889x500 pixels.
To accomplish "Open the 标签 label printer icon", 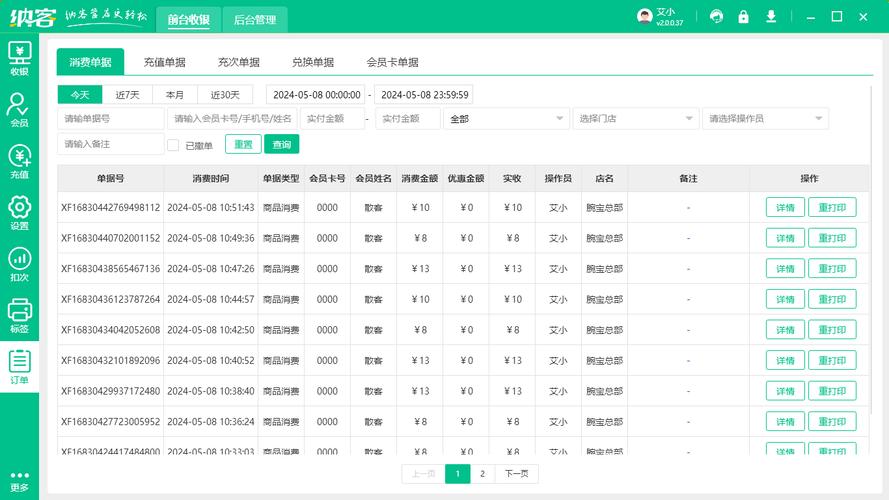I will pyautogui.click(x=19, y=316).
